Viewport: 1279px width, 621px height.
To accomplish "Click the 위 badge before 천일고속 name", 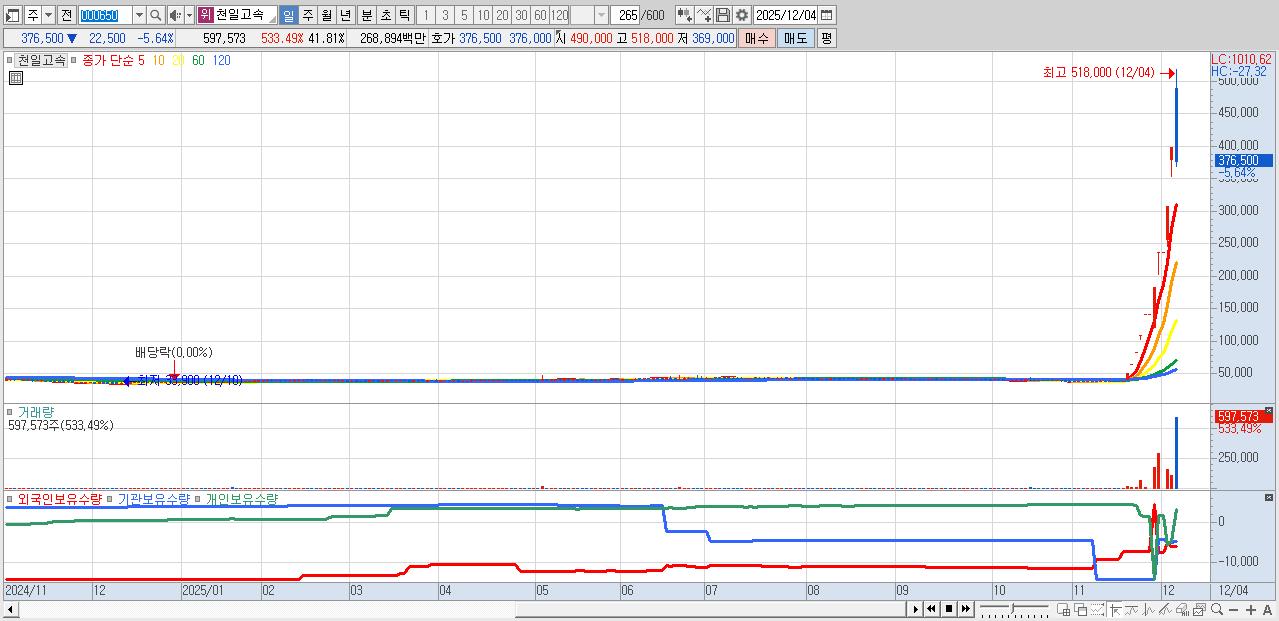I will pos(205,15).
